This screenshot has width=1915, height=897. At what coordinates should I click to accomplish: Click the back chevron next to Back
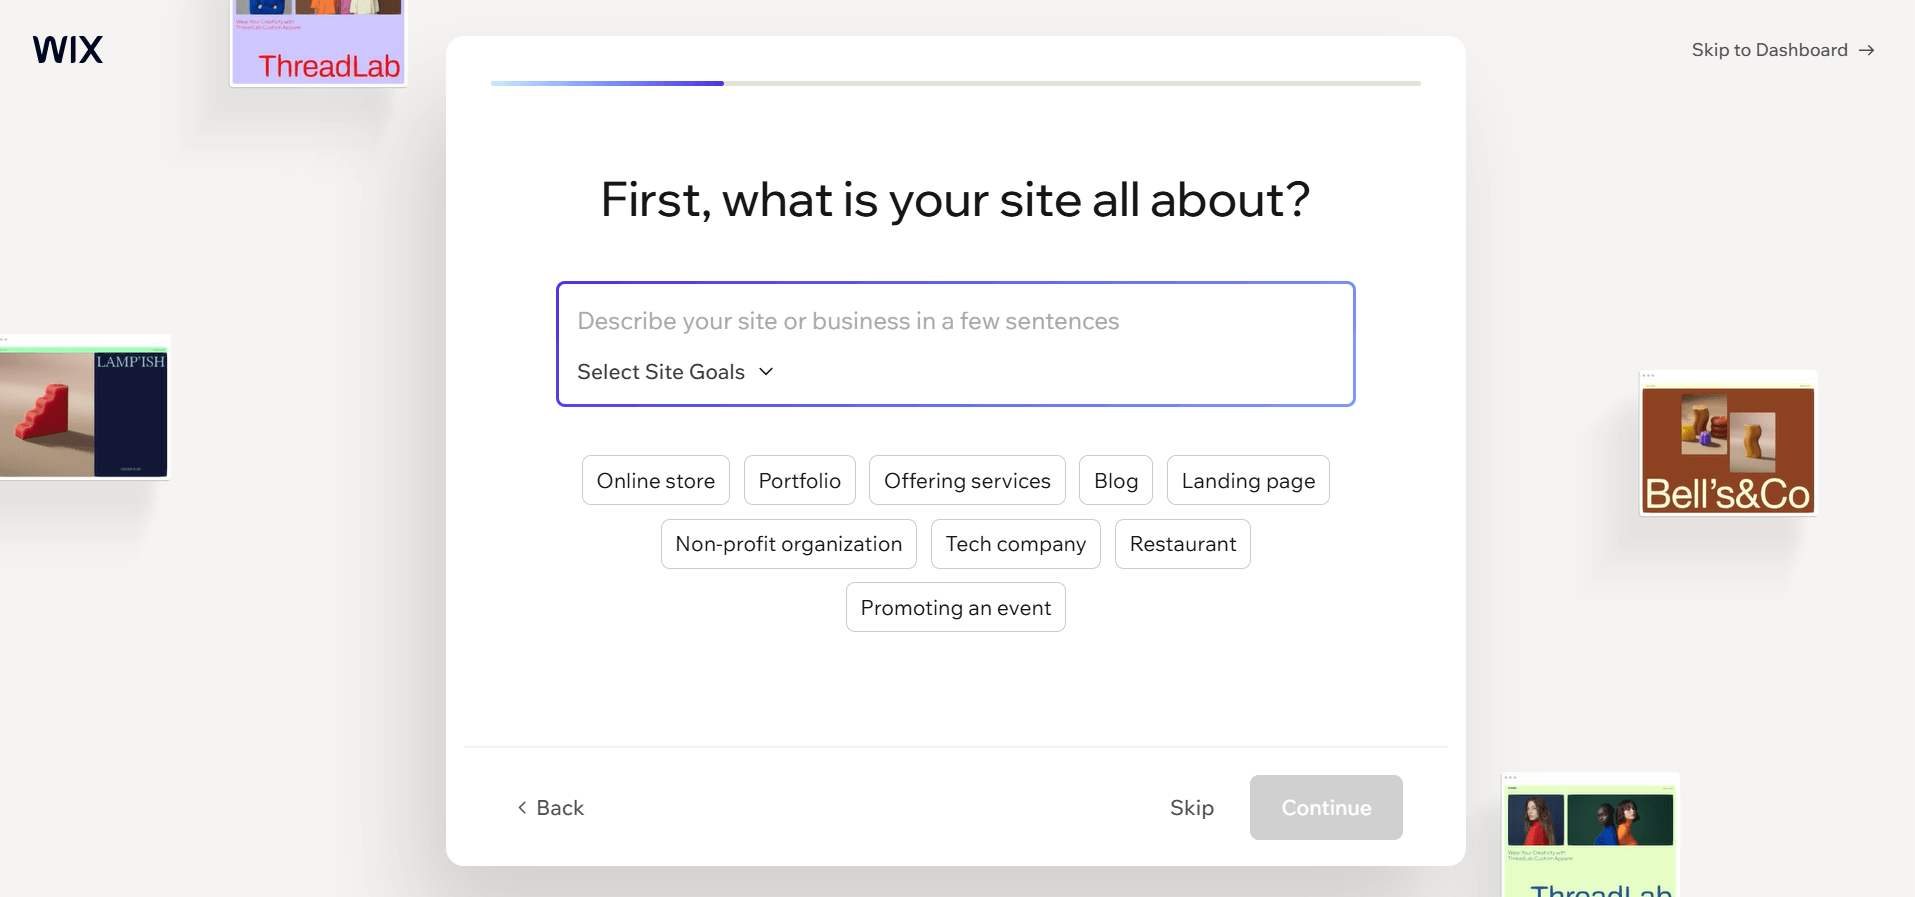tap(521, 807)
